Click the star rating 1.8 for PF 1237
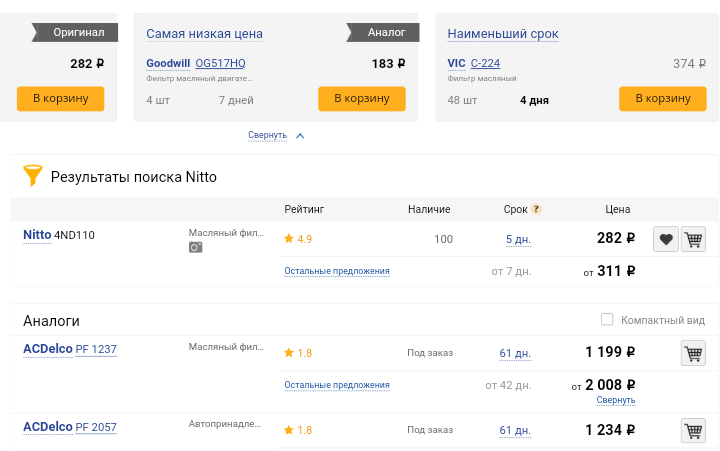This screenshot has height=451, width=720. [298, 353]
